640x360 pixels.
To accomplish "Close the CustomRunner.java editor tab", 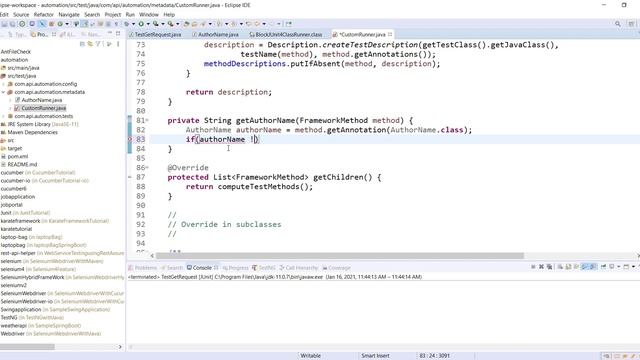I will pos(390,34).
